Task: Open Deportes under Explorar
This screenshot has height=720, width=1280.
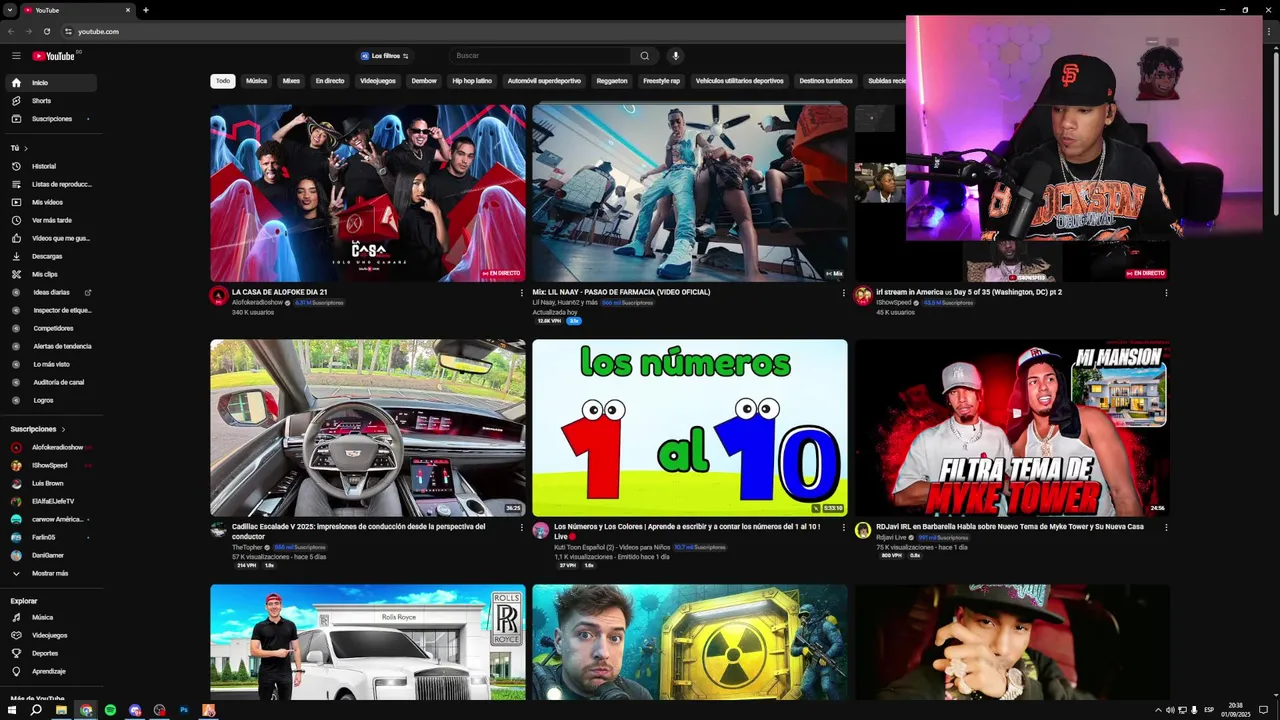Action: click(50, 653)
